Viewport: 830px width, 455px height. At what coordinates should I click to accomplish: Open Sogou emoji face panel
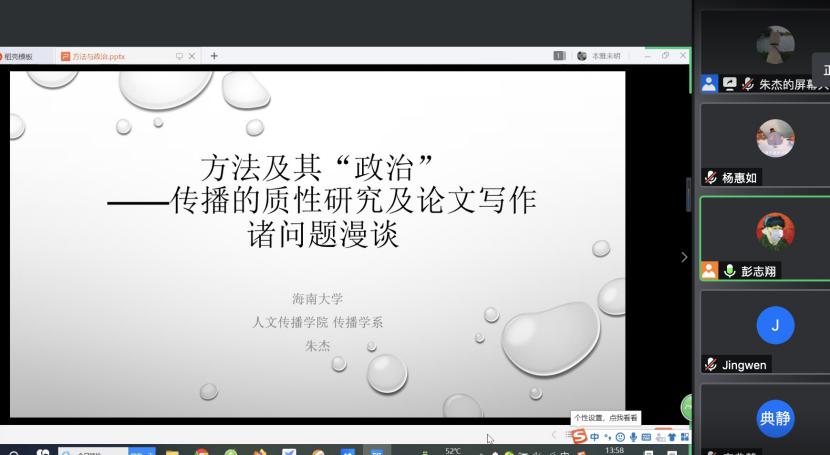tap(620, 437)
